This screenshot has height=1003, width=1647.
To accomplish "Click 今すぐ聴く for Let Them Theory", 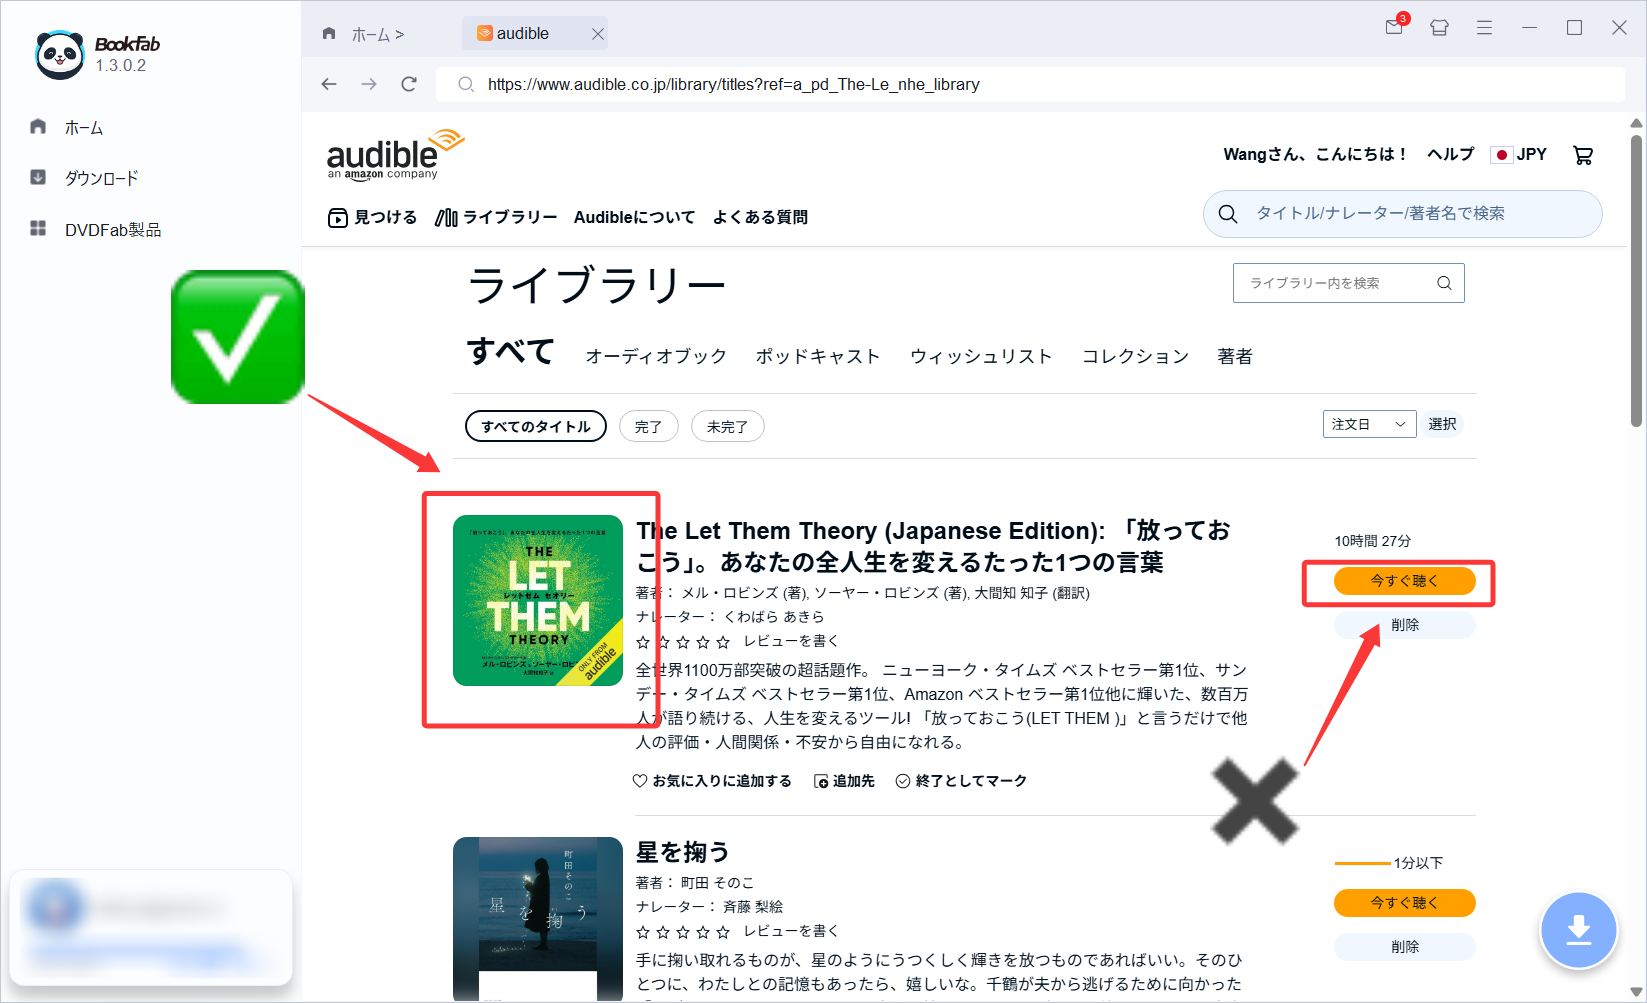I will pyautogui.click(x=1404, y=581).
